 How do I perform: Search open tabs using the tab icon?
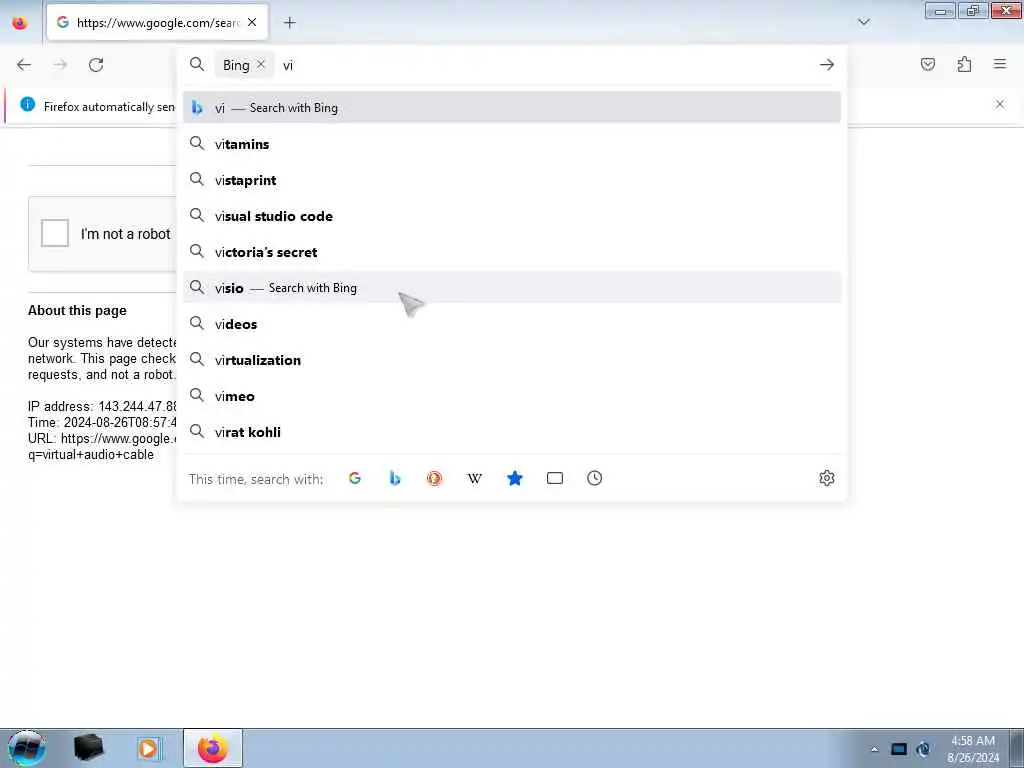[554, 478]
